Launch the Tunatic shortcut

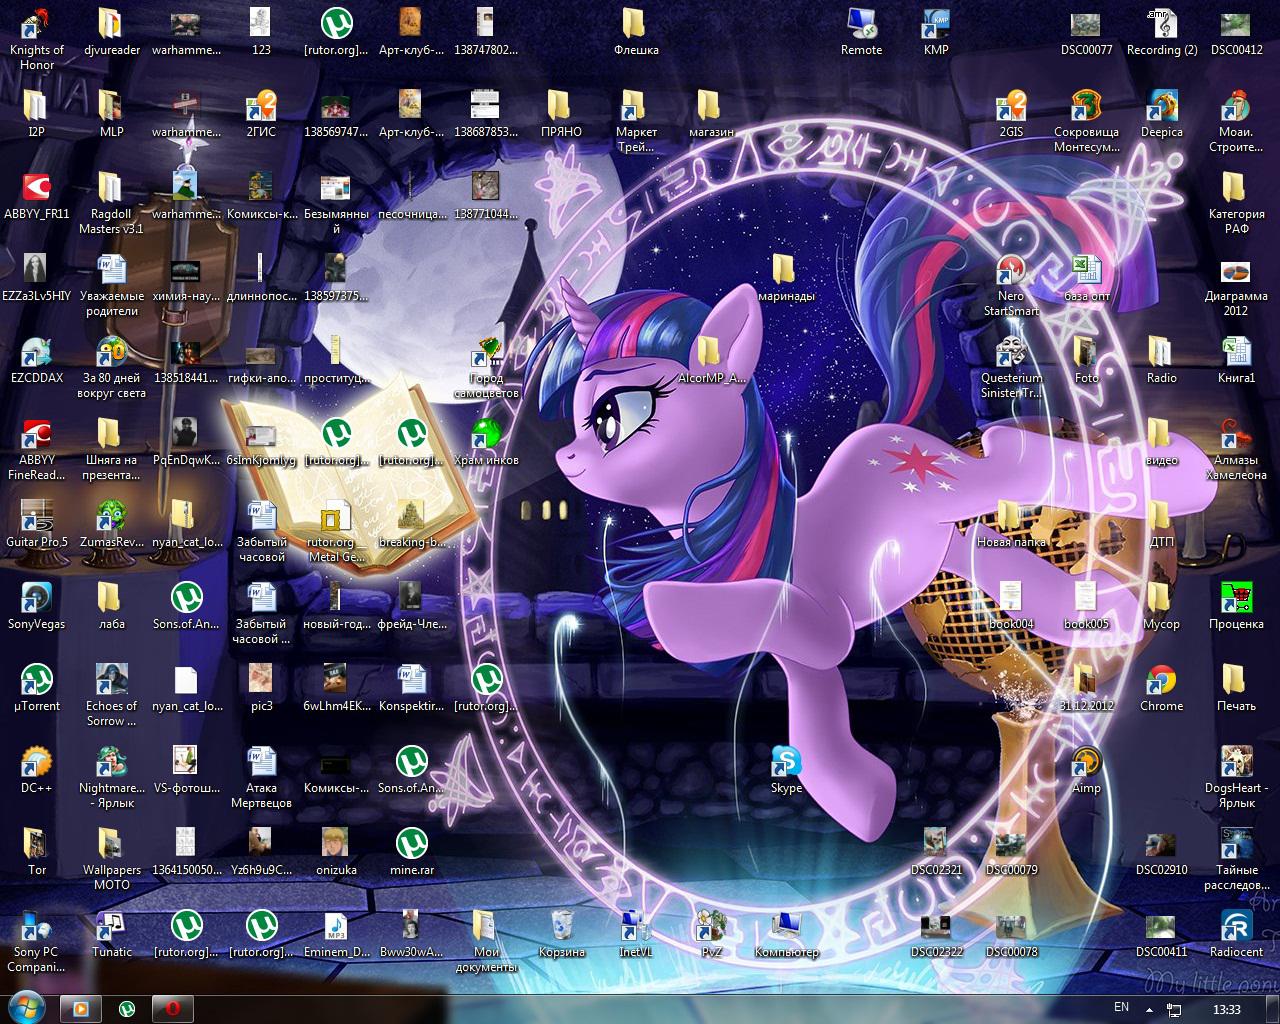pos(112,934)
